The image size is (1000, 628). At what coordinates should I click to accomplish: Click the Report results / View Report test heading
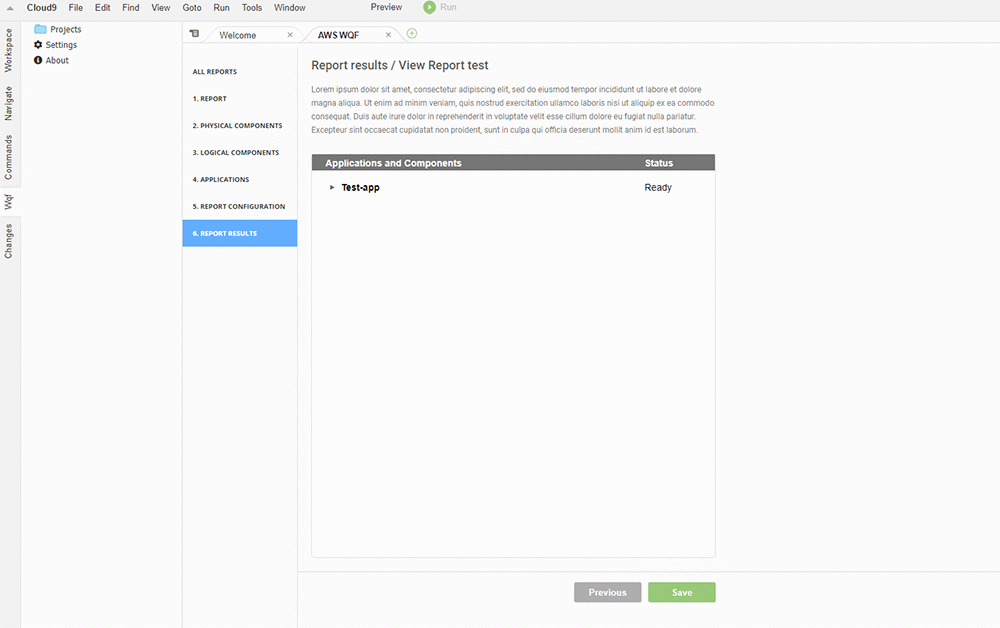(x=399, y=65)
